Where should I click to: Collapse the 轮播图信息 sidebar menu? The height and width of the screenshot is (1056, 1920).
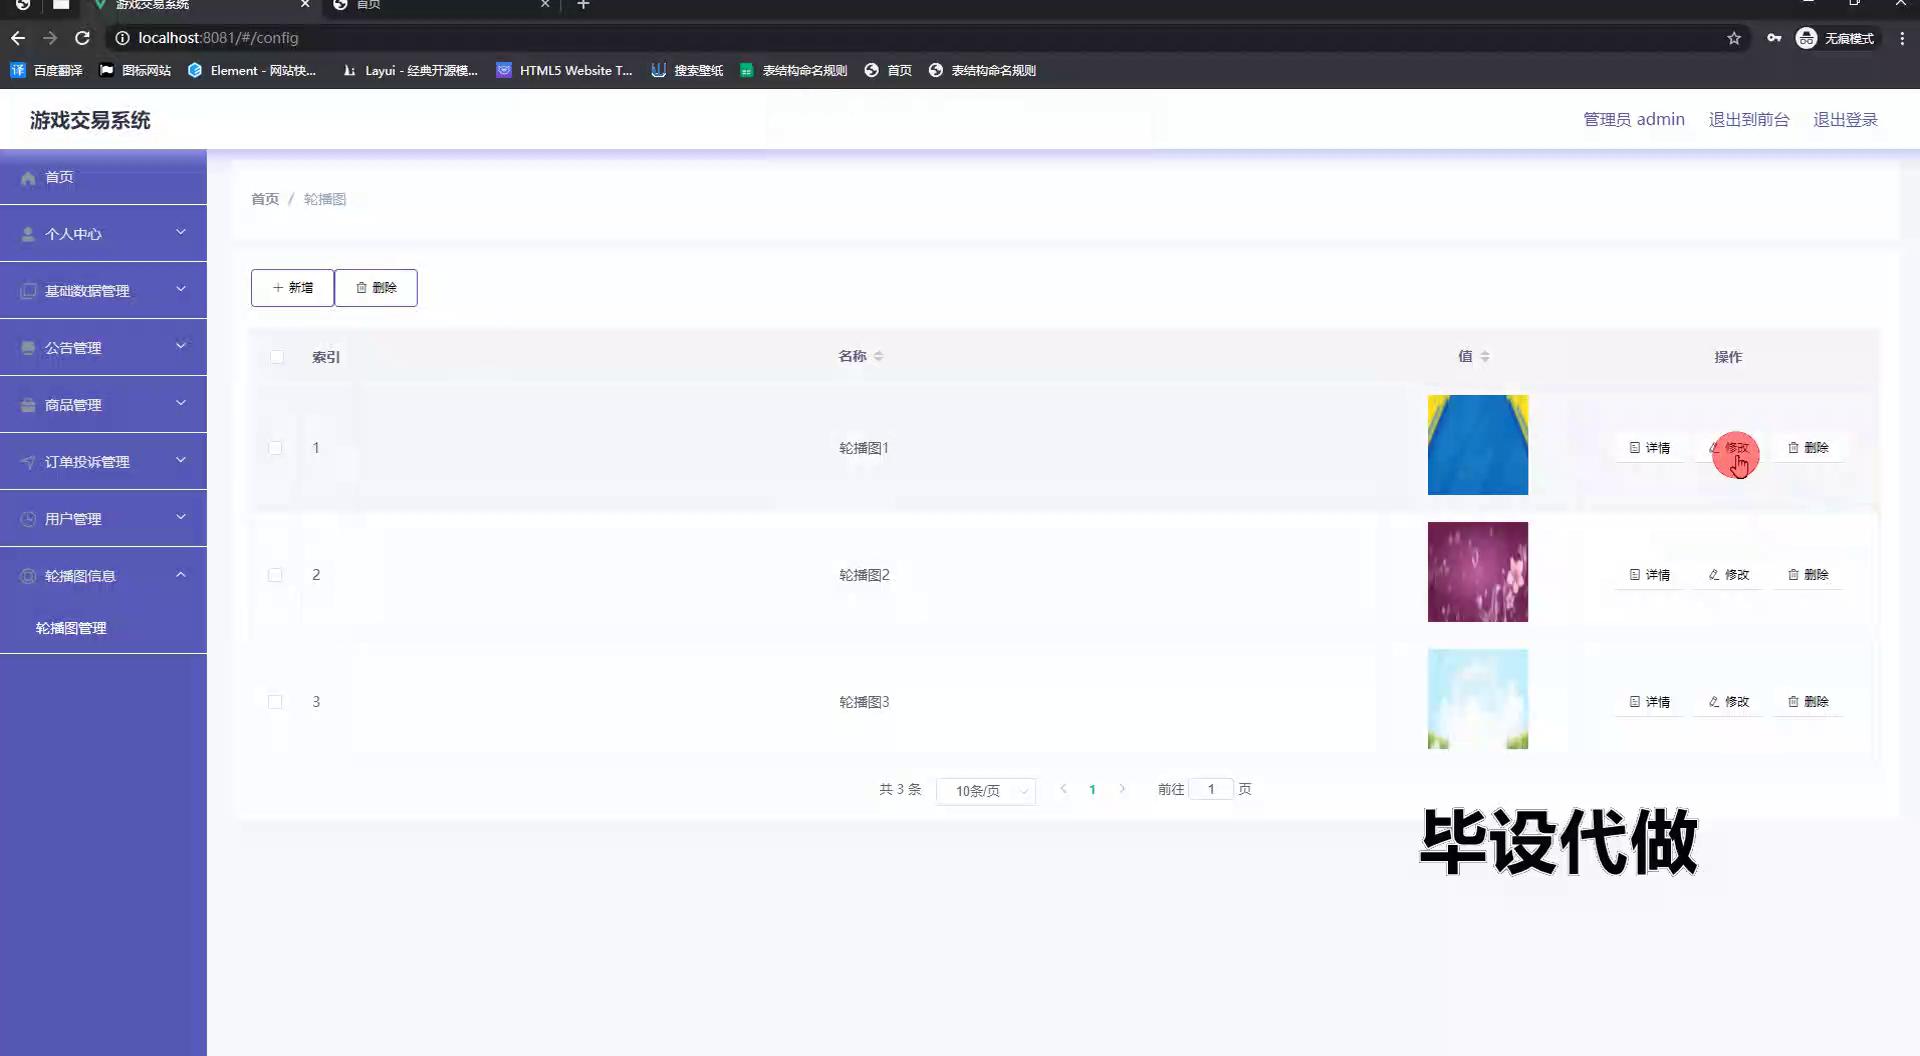[103, 576]
